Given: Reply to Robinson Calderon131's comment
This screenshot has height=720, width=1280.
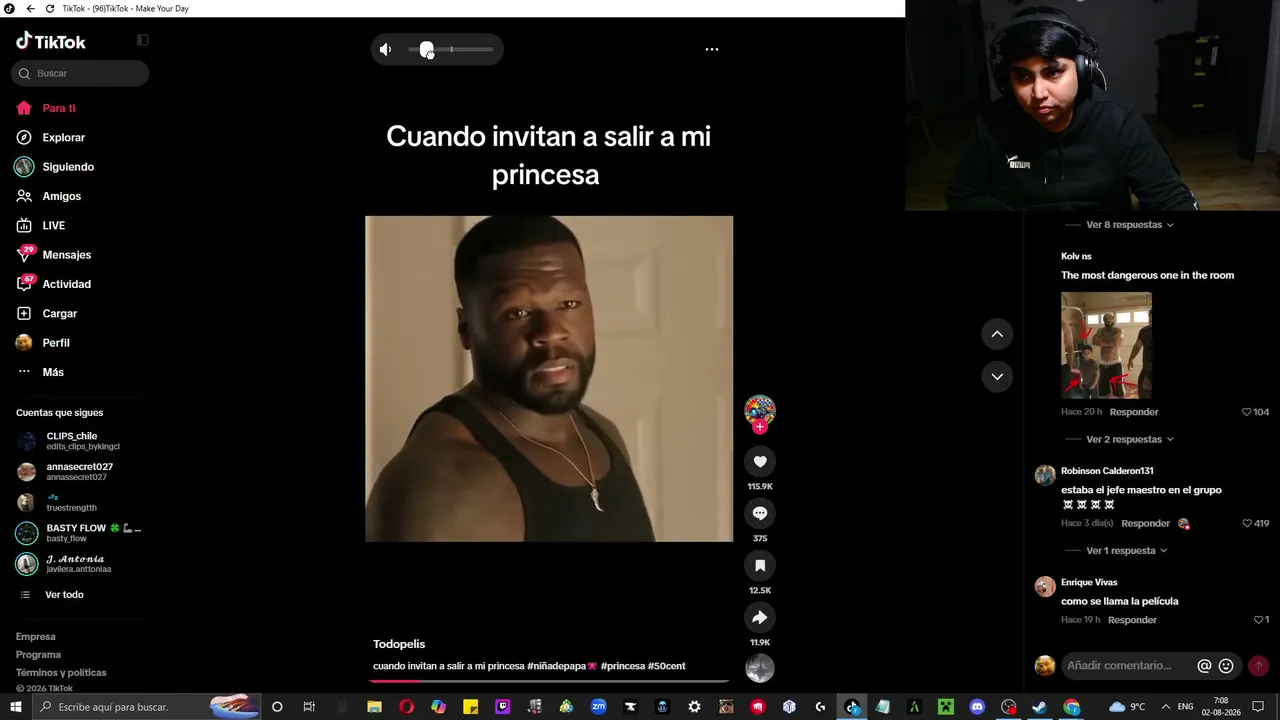Looking at the screenshot, I should 1145,524.
